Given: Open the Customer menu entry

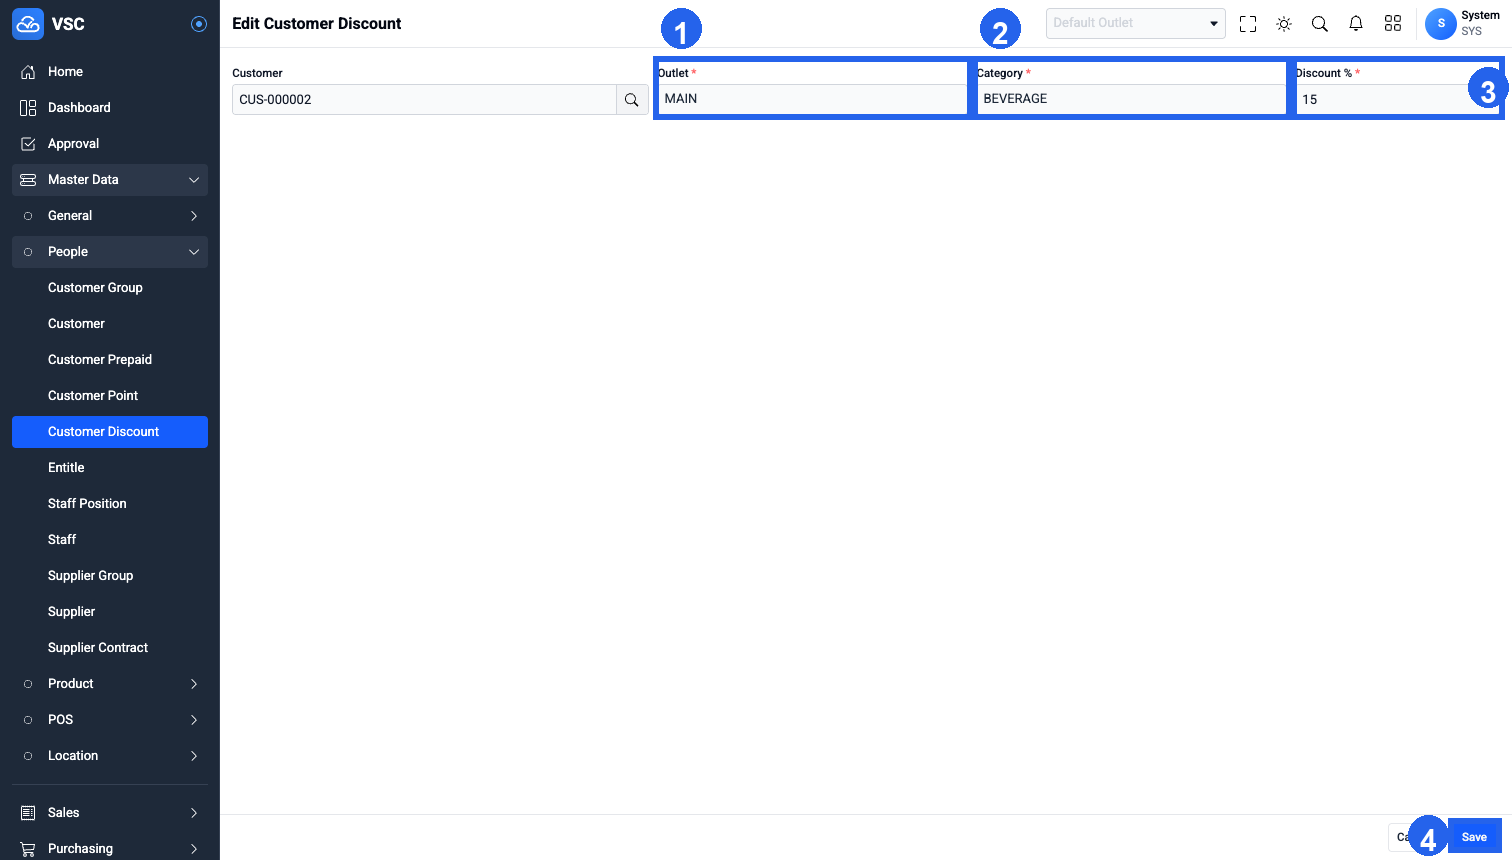Looking at the screenshot, I should point(110,324).
